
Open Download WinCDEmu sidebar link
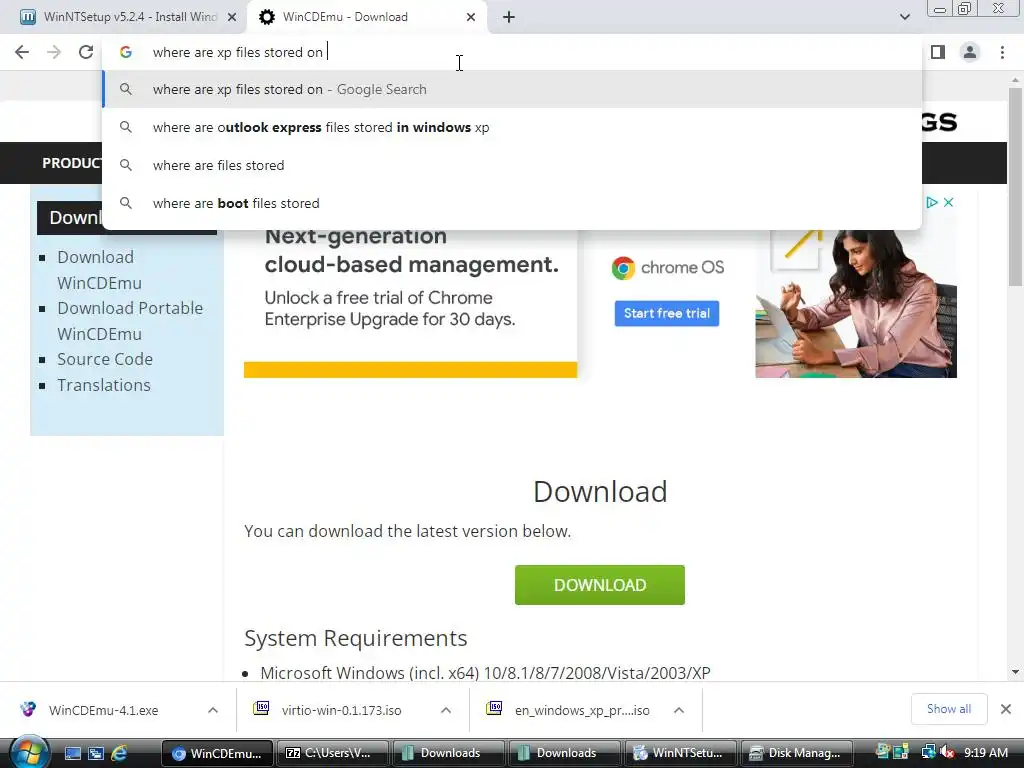pyautogui.click(x=99, y=270)
